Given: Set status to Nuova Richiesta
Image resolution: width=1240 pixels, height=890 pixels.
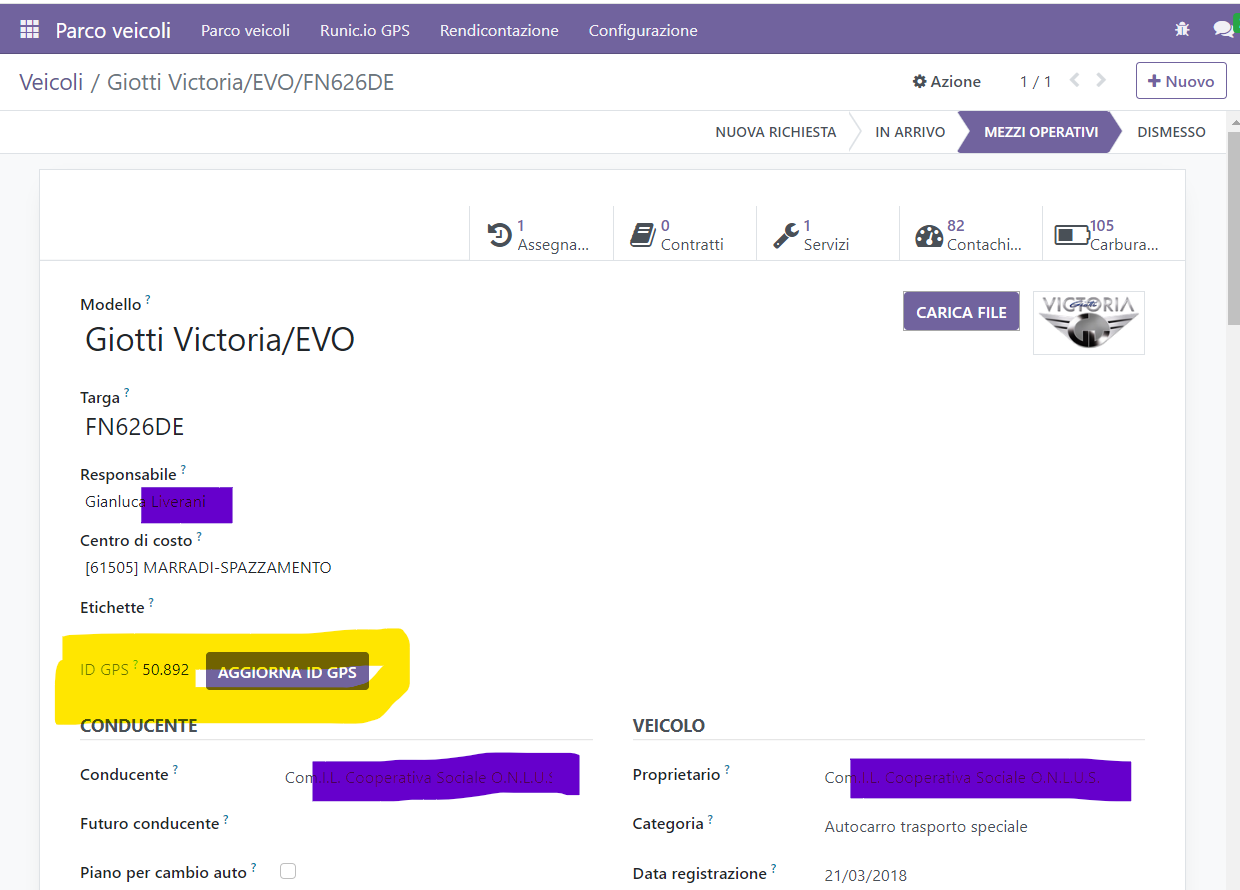Looking at the screenshot, I should (776, 132).
